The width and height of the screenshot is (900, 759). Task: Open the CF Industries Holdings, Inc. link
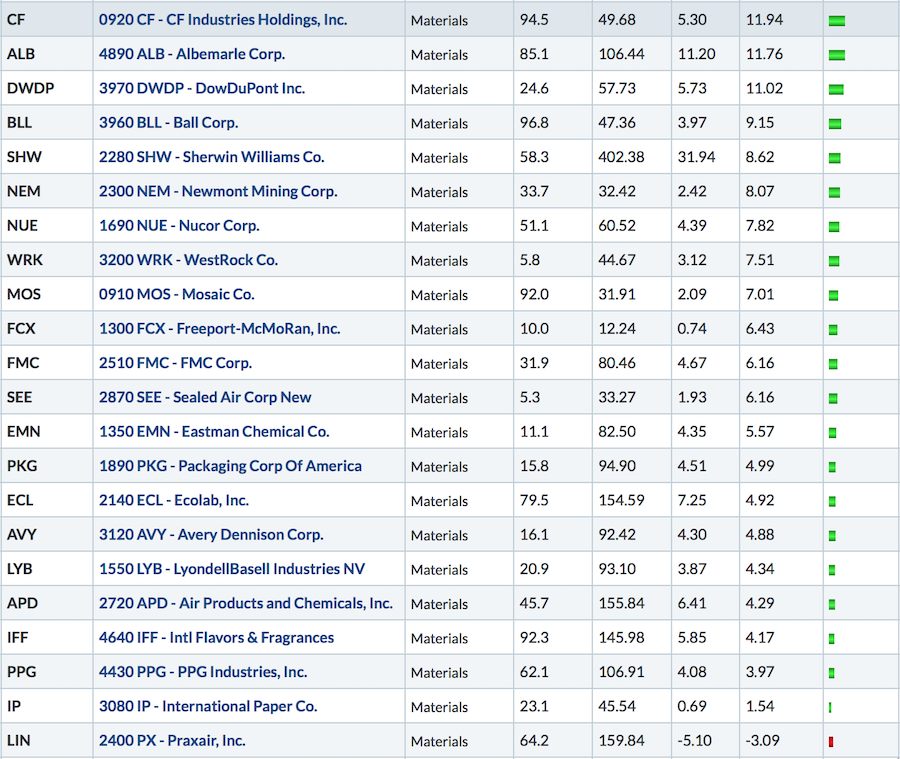[223, 20]
